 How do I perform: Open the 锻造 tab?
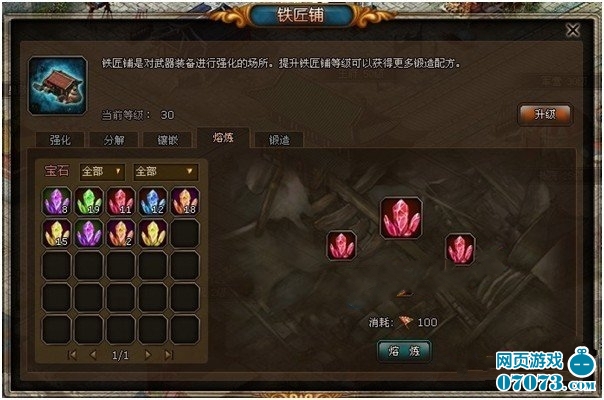(279, 140)
